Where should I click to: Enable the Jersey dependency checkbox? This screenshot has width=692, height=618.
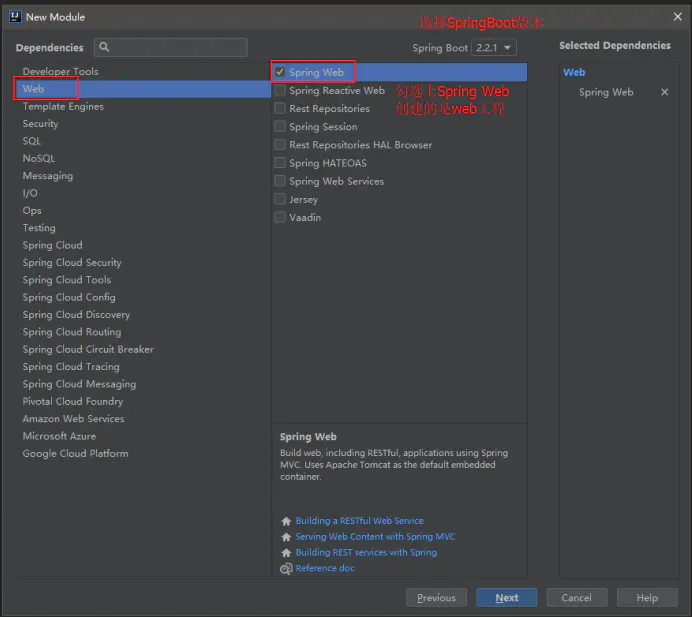[280, 199]
